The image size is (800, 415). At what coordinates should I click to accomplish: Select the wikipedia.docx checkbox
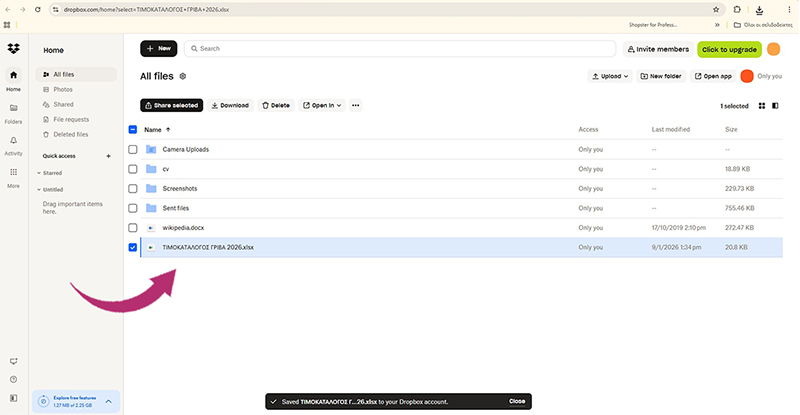[133, 228]
